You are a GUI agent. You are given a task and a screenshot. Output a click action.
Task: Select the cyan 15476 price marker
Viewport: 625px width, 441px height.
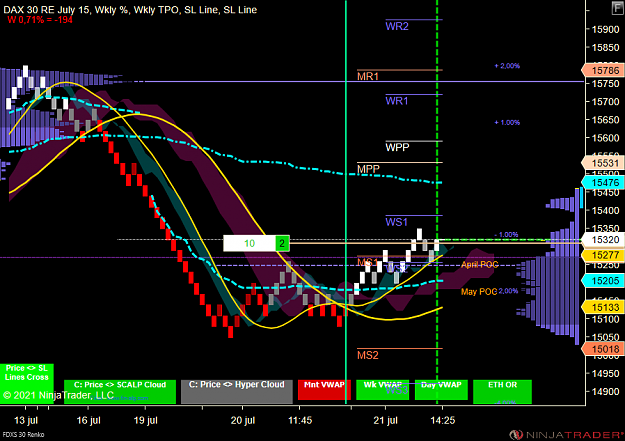pos(603,183)
